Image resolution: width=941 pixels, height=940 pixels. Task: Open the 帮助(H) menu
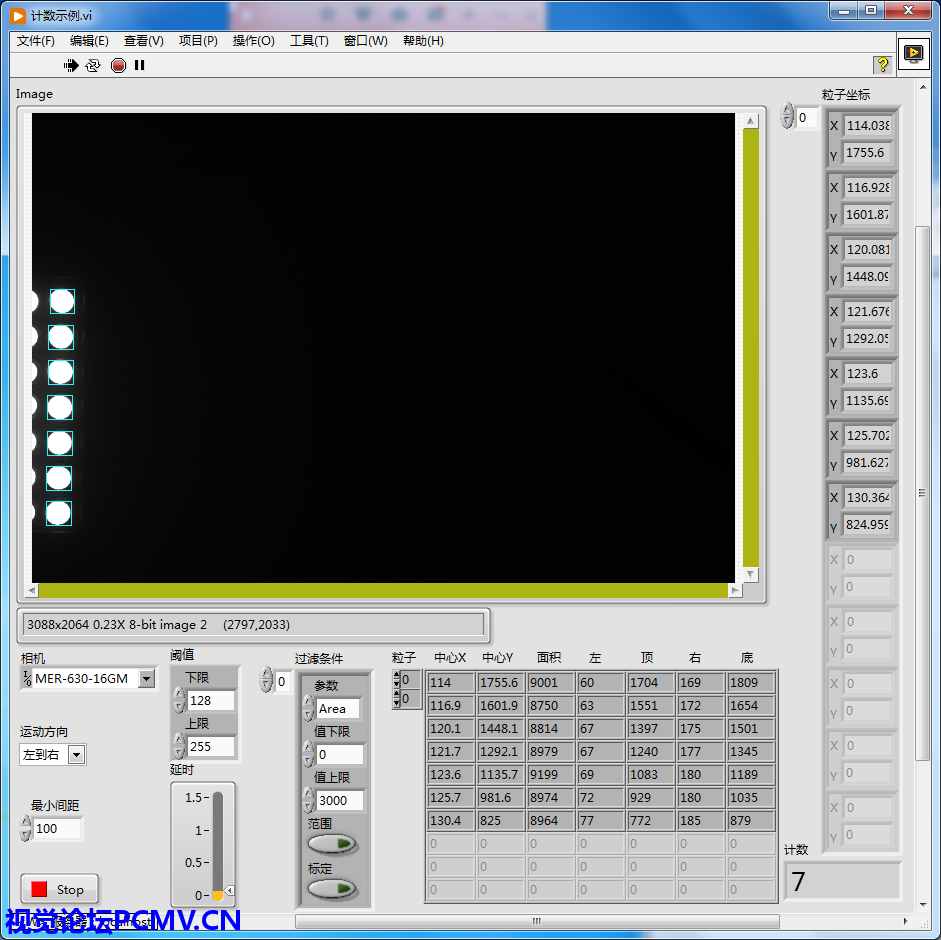[x=423, y=41]
